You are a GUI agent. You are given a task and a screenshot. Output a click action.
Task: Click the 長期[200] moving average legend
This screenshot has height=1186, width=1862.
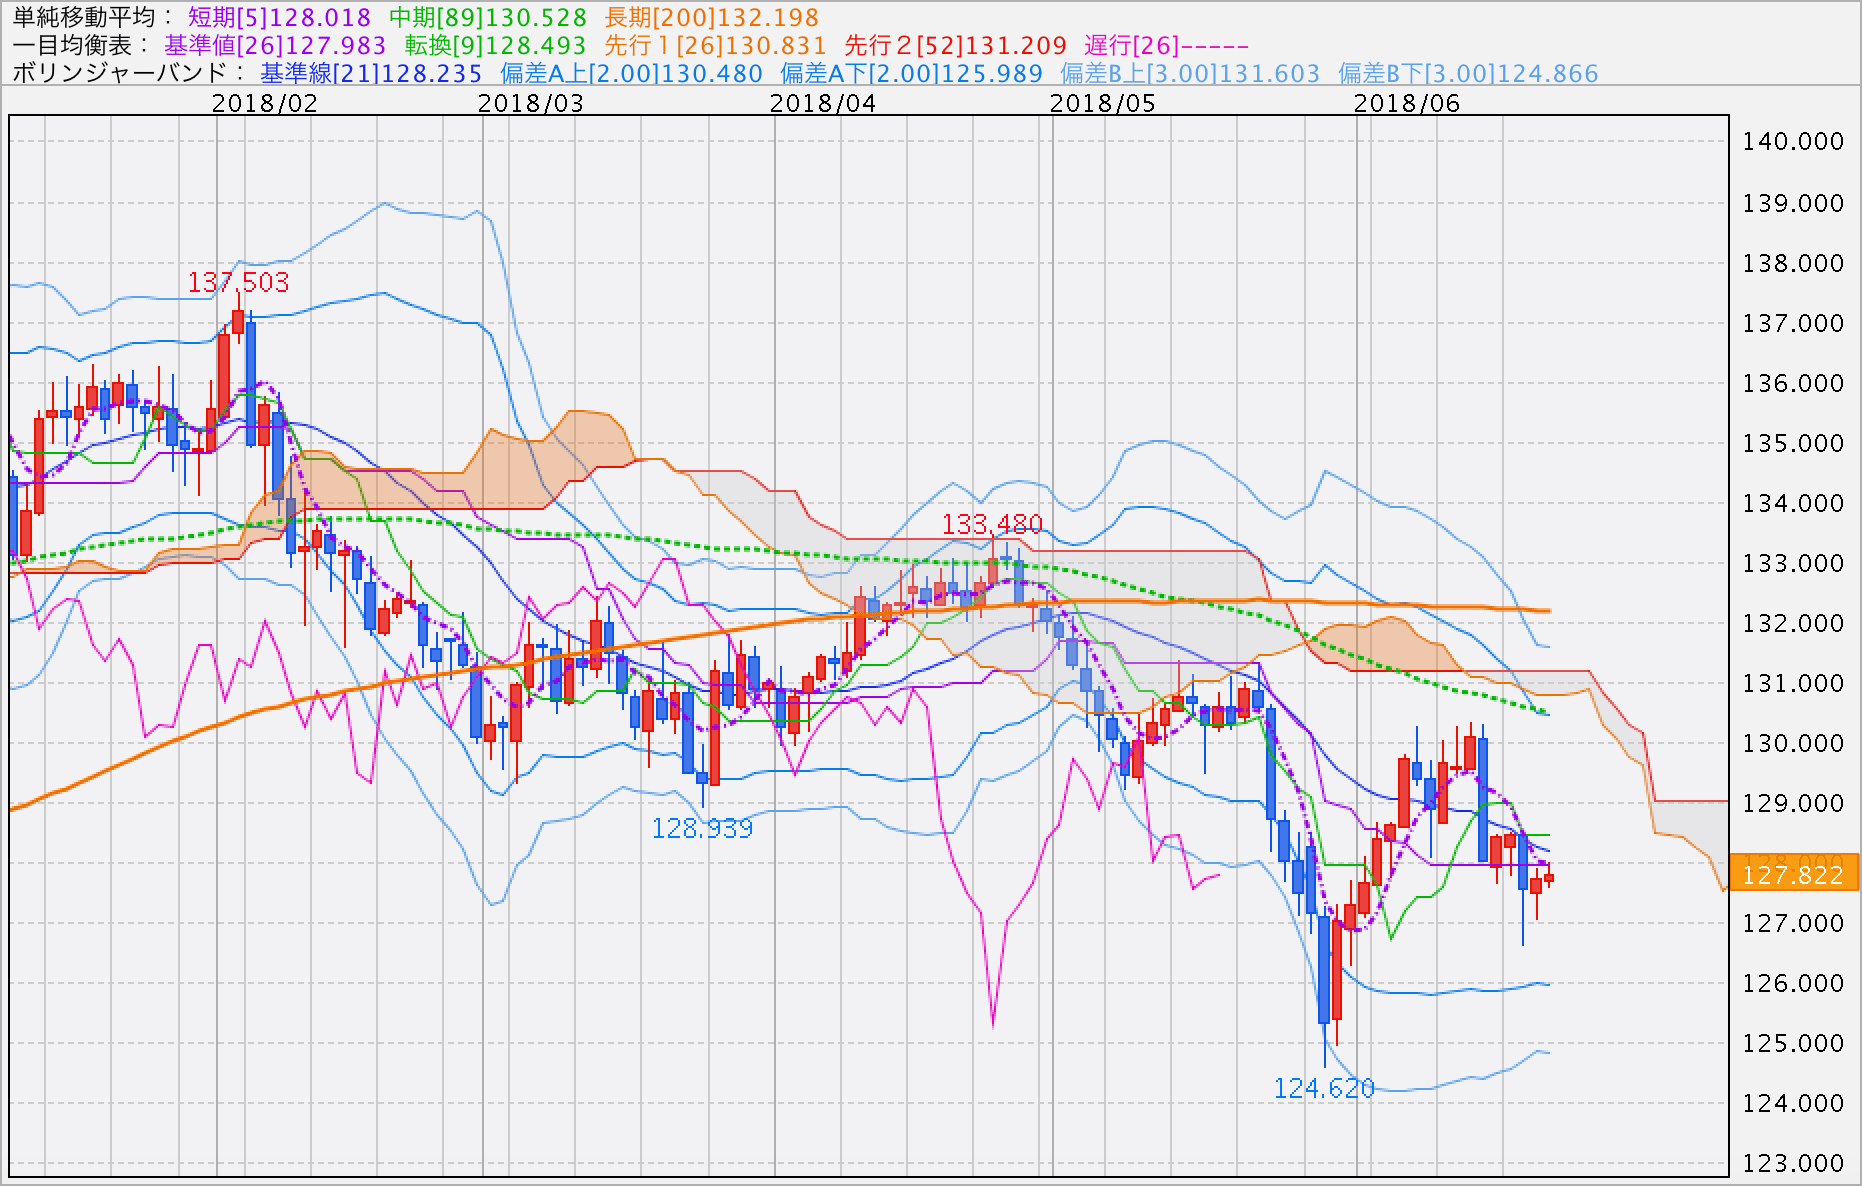tap(711, 17)
